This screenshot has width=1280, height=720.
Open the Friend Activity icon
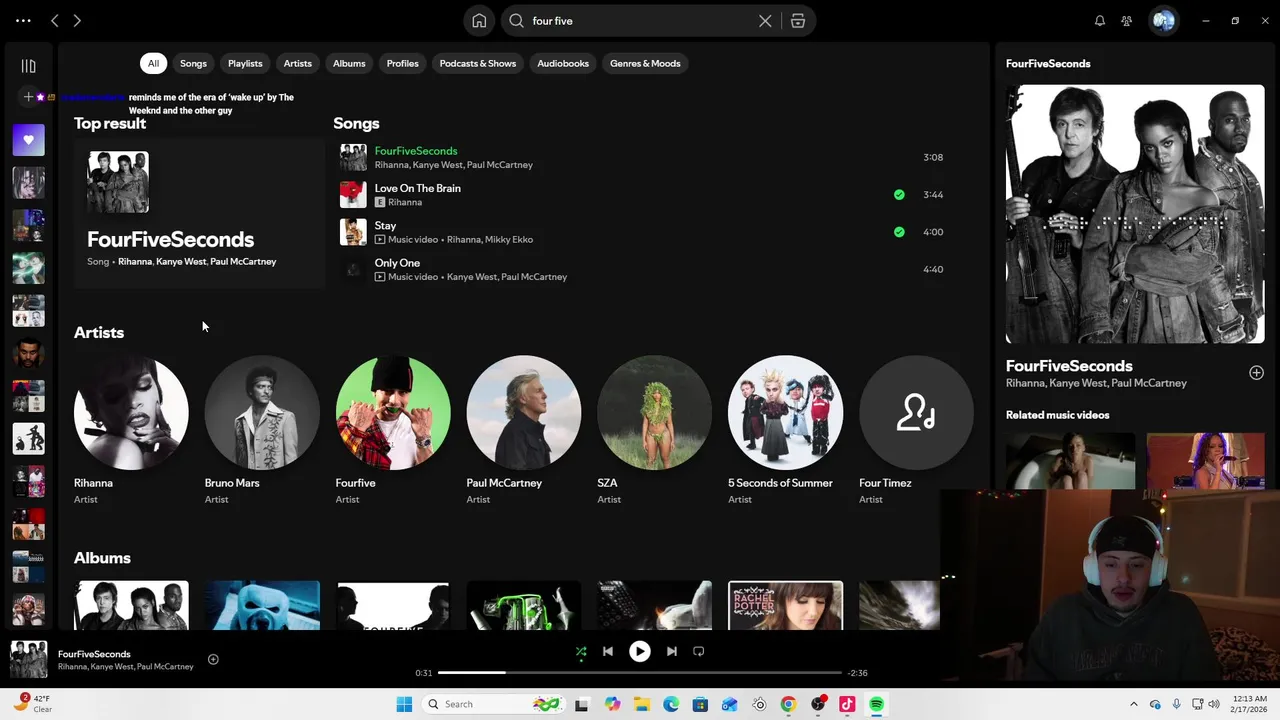(1127, 21)
